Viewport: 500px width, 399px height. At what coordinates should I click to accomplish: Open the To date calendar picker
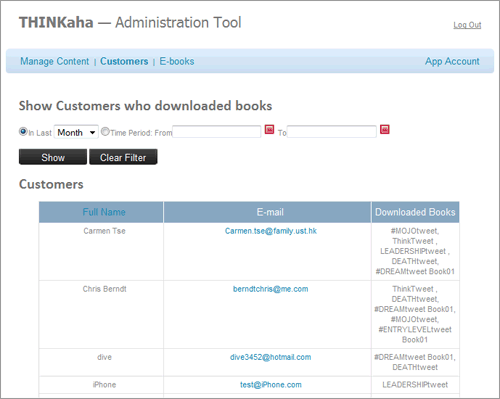pyautogui.click(x=385, y=129)
